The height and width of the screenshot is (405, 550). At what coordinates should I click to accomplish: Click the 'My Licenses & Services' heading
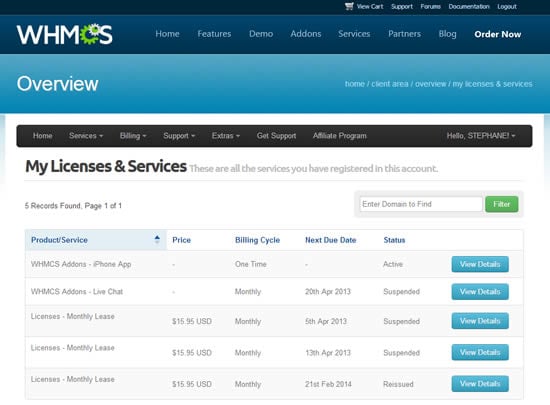pos(106,166)
